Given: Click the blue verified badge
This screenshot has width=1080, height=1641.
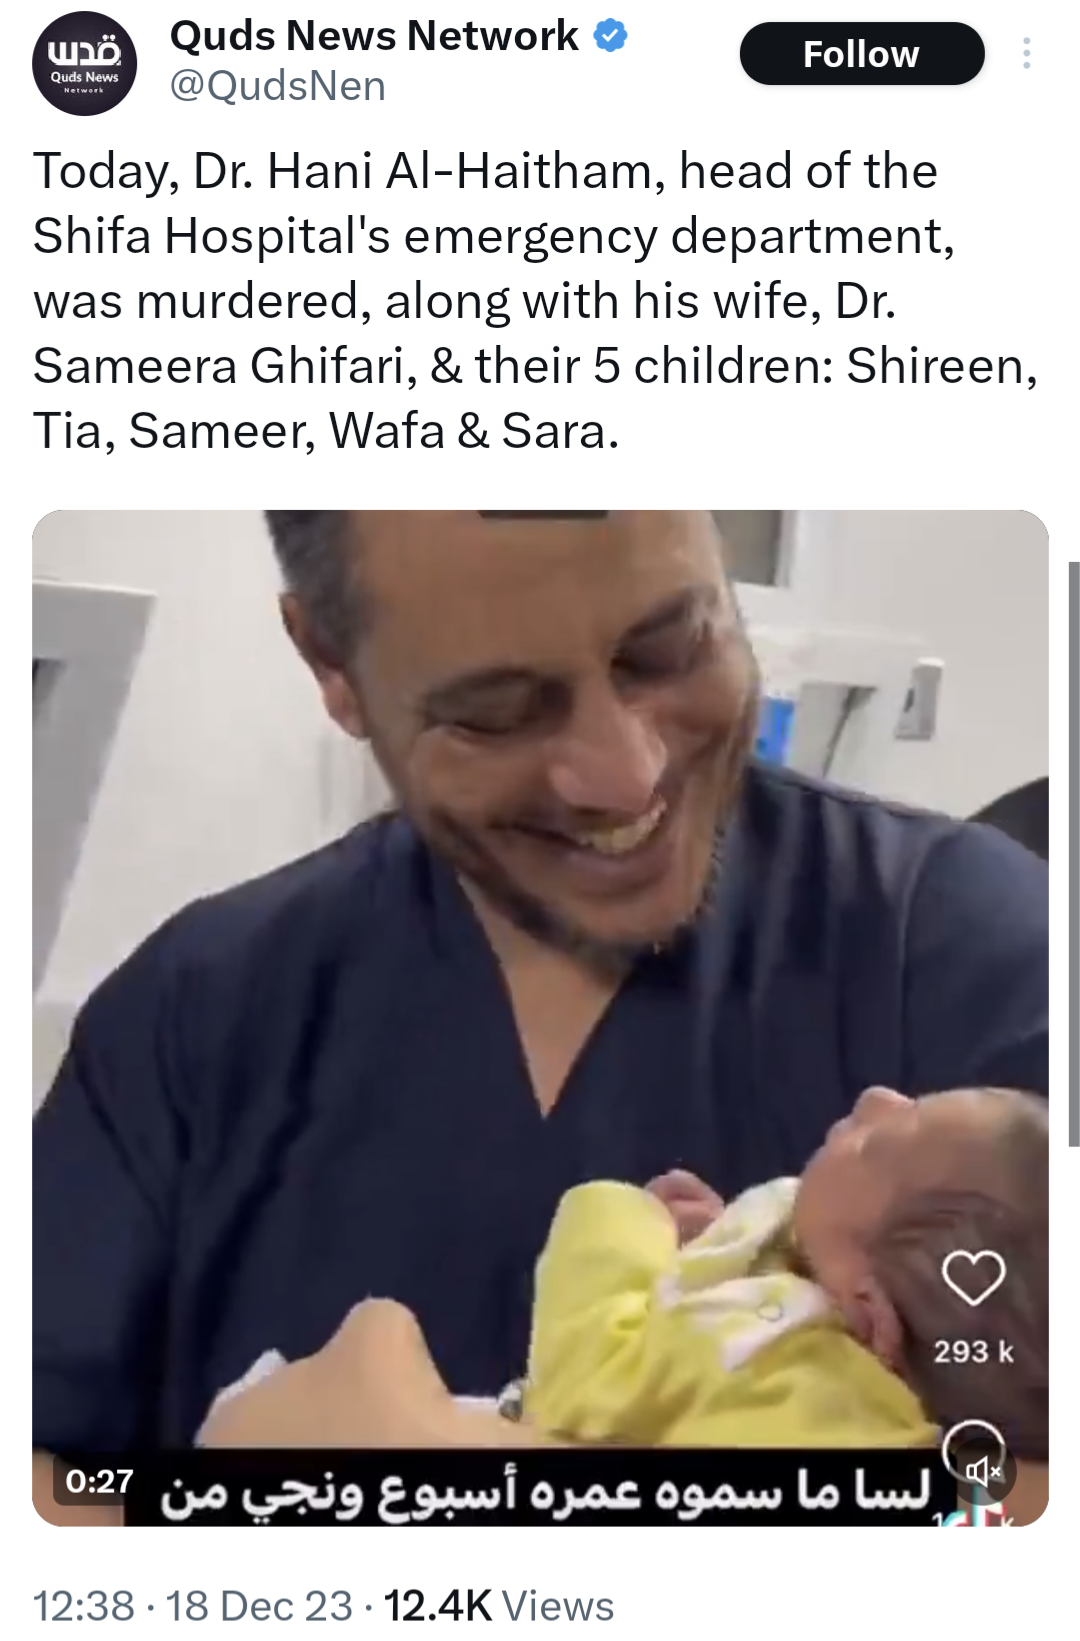Looking at the screenshot, I should point(610,37).
